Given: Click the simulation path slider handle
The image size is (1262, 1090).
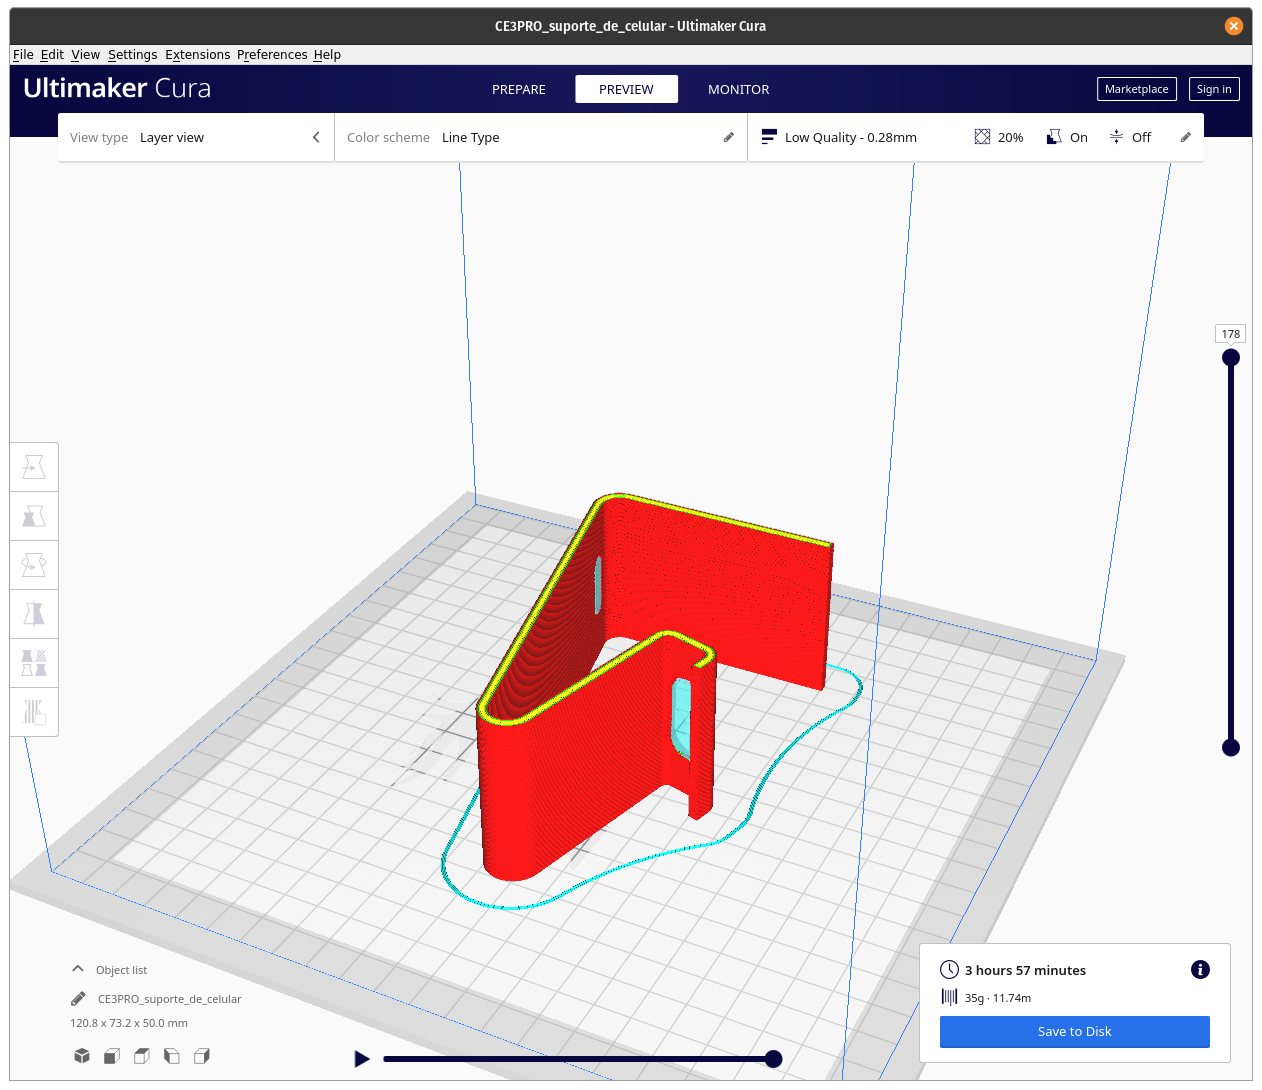Looking at the screenshot, I should click(x=773, y=1059).
